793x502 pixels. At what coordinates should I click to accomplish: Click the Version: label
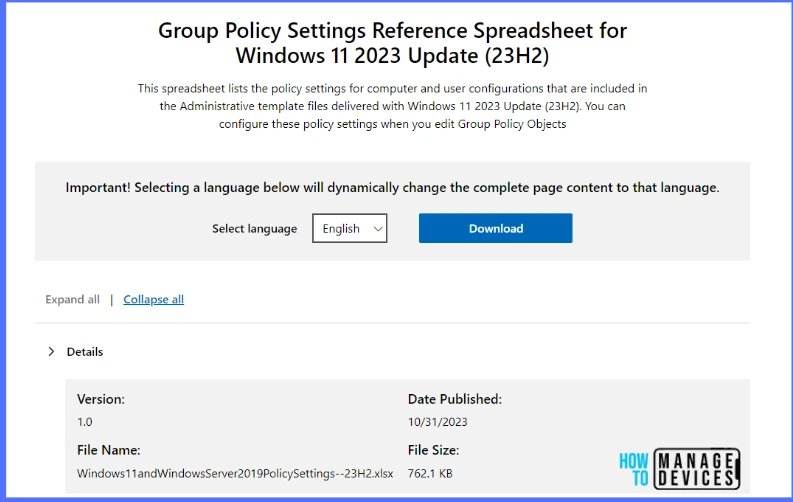click(x=101, y=399)
